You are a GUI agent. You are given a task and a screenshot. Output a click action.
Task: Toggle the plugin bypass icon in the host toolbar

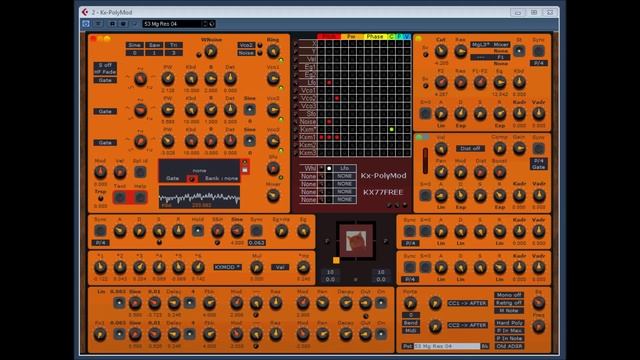click(x=86, y=24)
